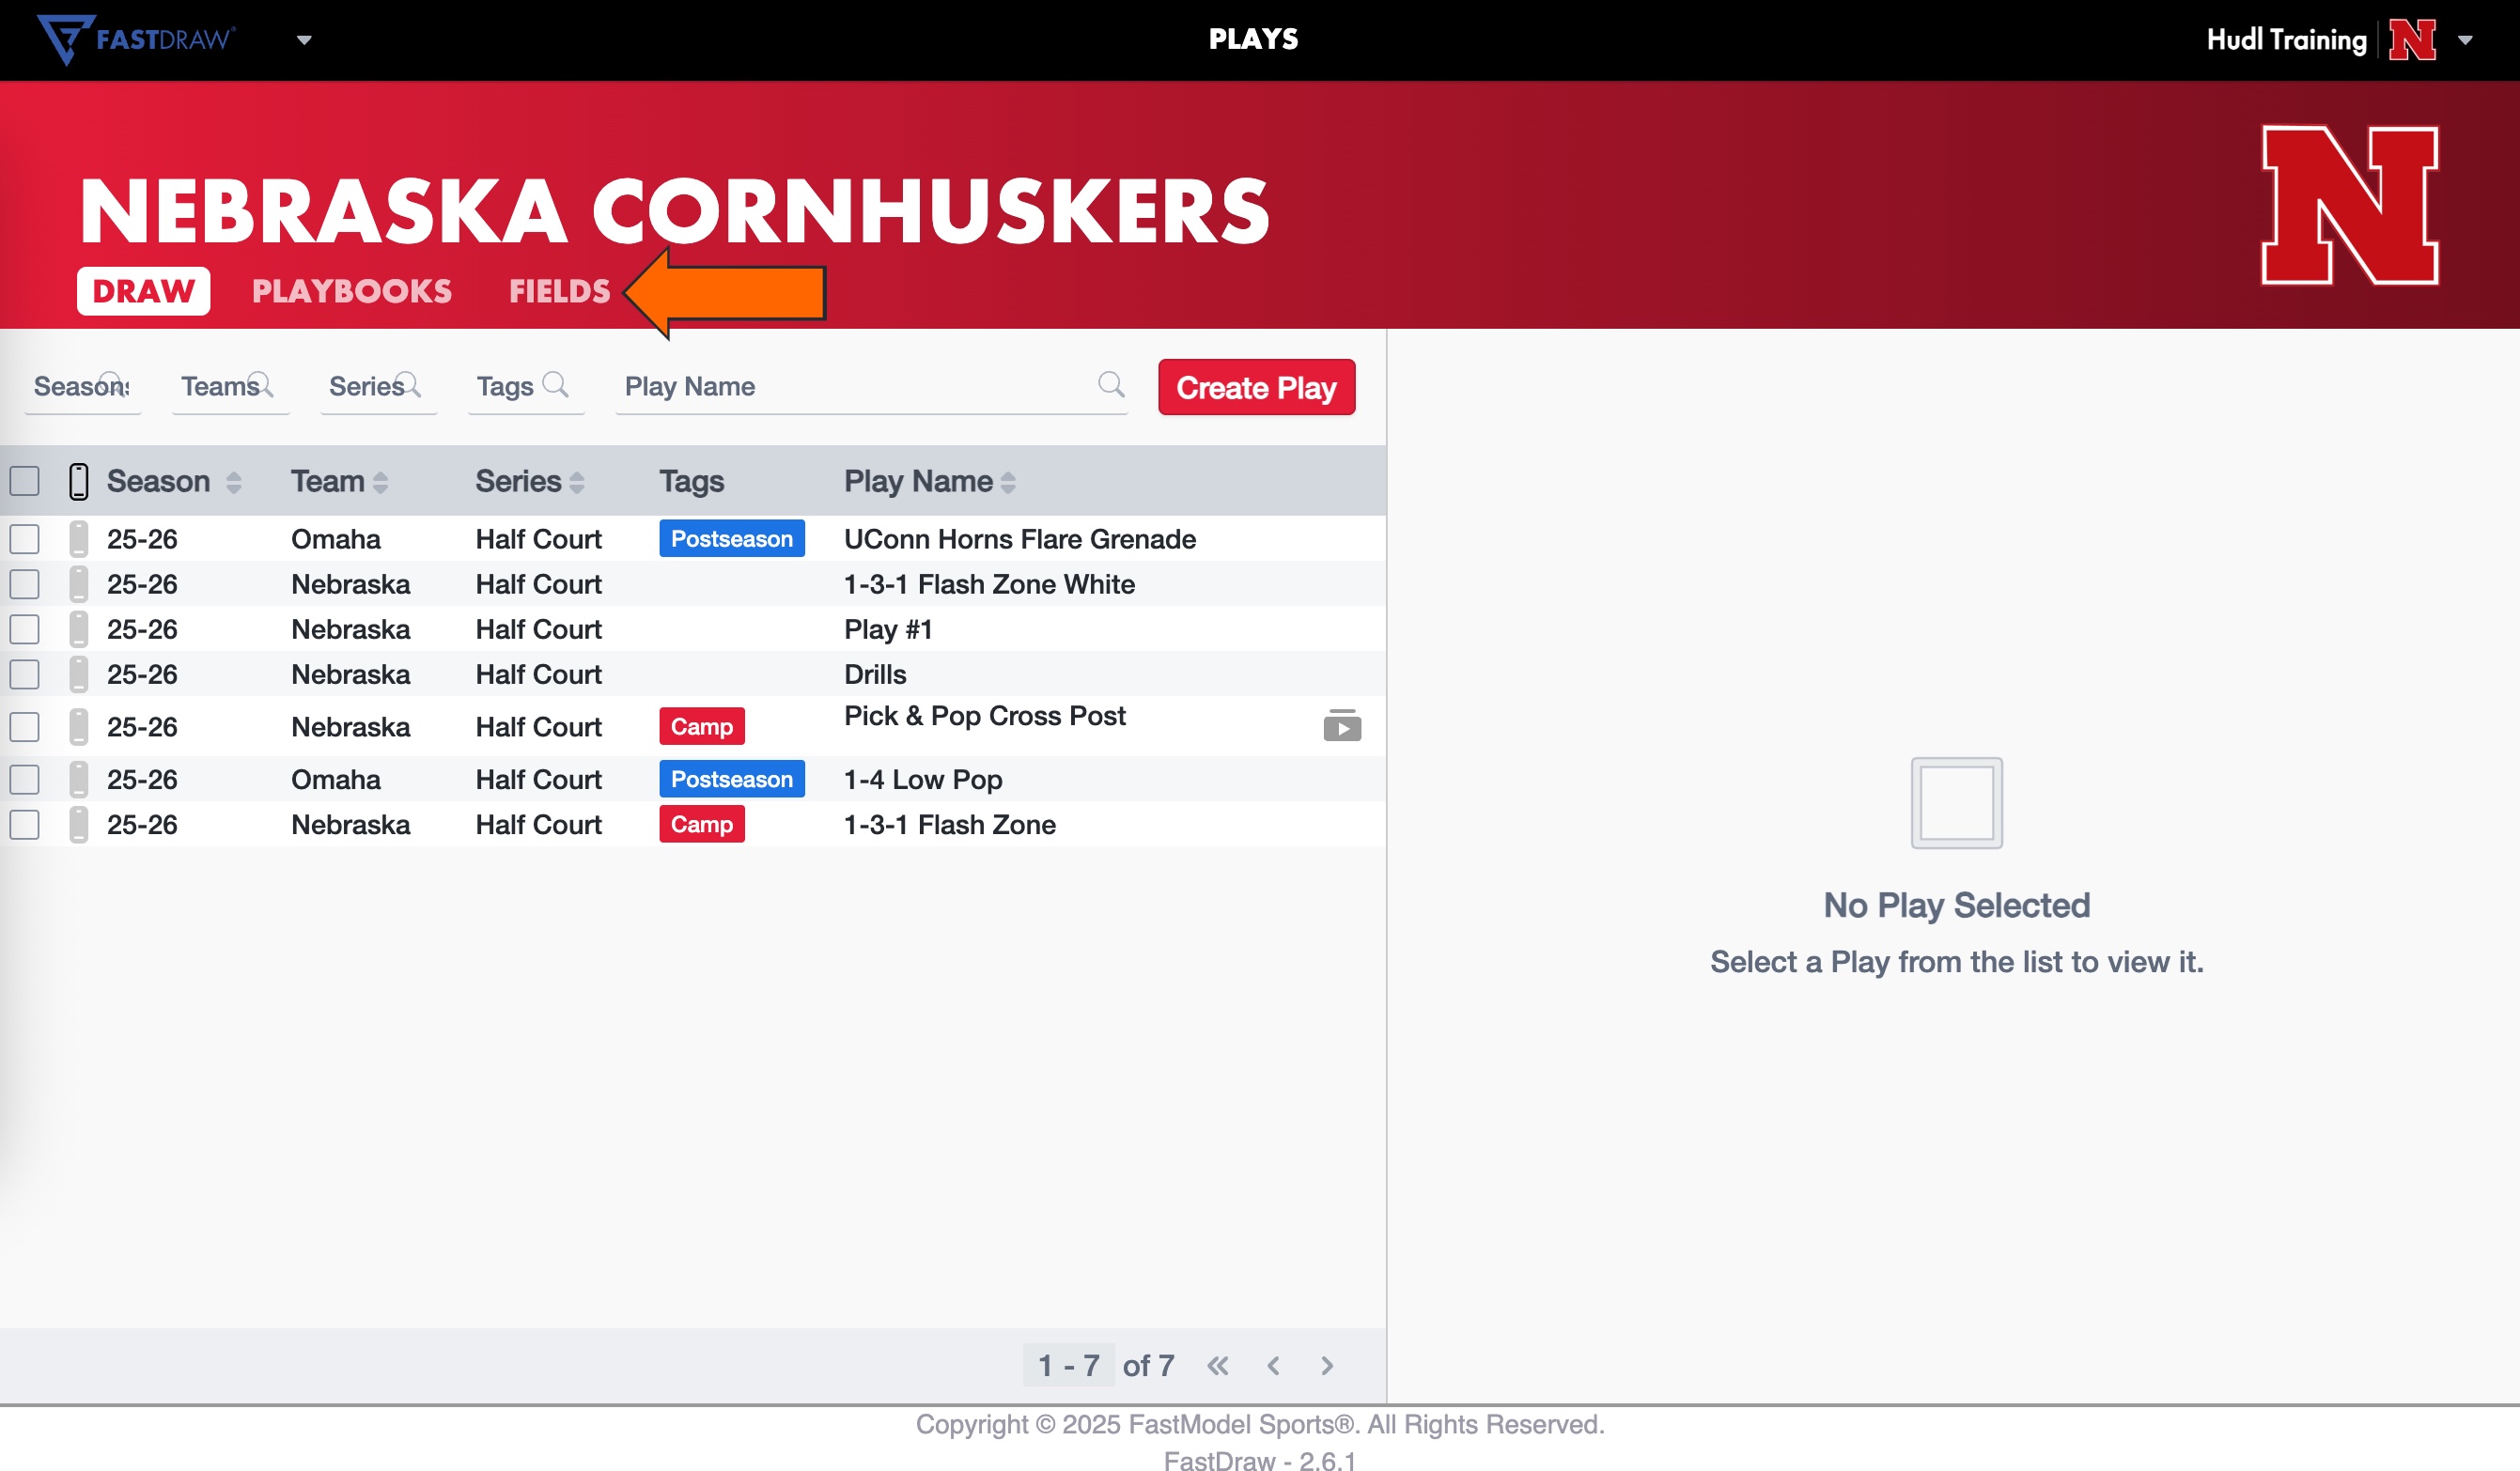2520x1471 pixels.
Task: Switch to the DRAW tab
Action: pos(143,291)
